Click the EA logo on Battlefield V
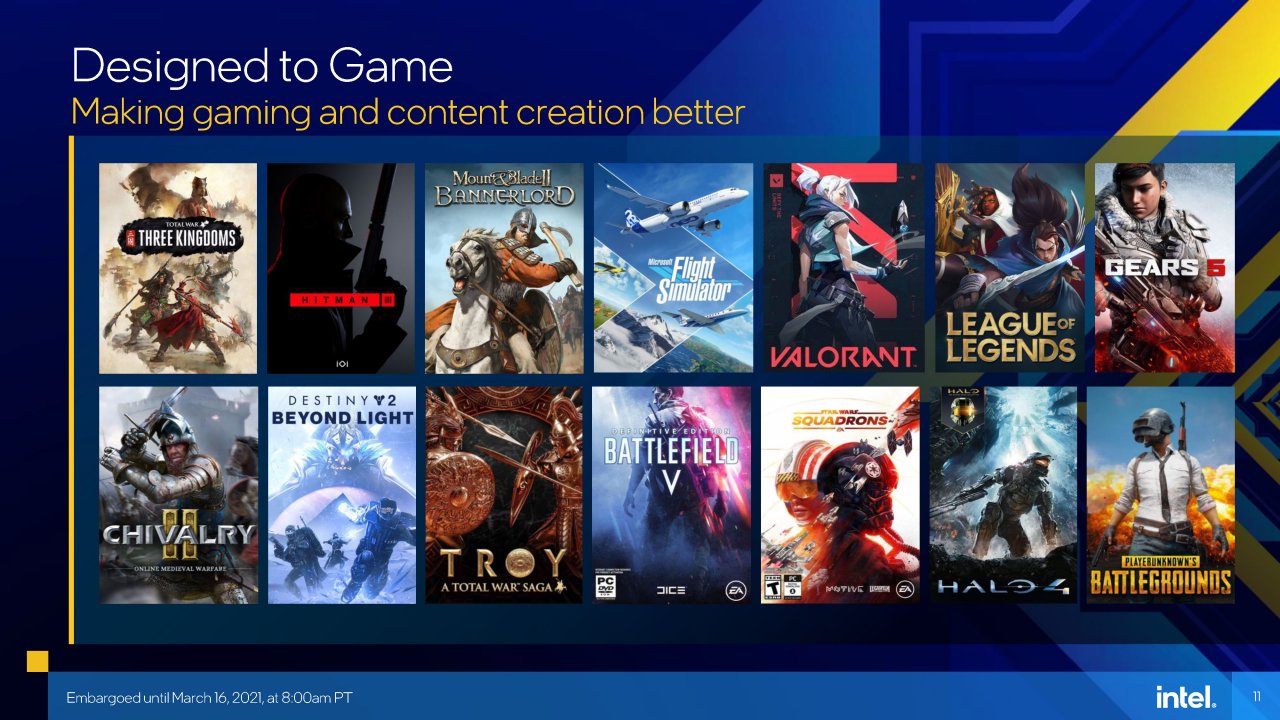 coord(736,591)
